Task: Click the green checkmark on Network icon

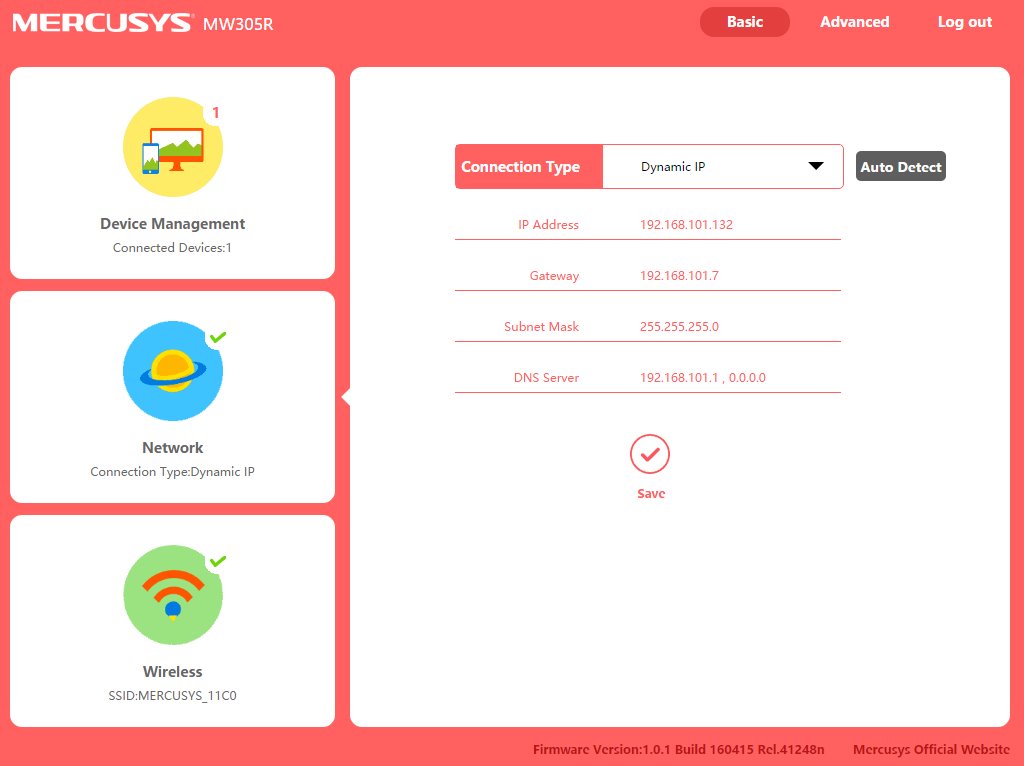Action: 218,337
